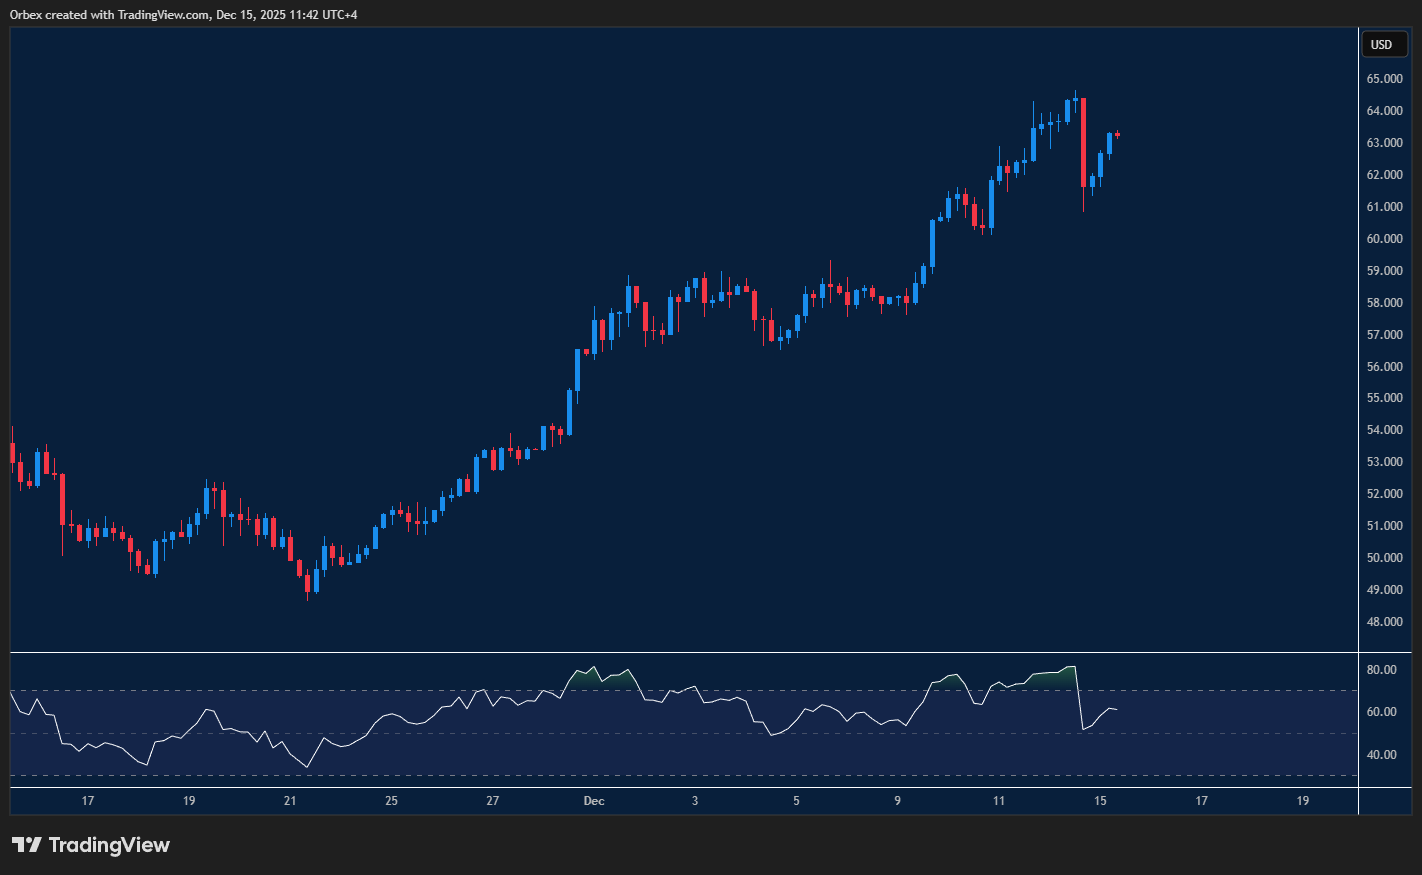1422x875 pixels.
Task: Select date 27 on the time axis
Action: pyautogui.click(x=492, y=801)
